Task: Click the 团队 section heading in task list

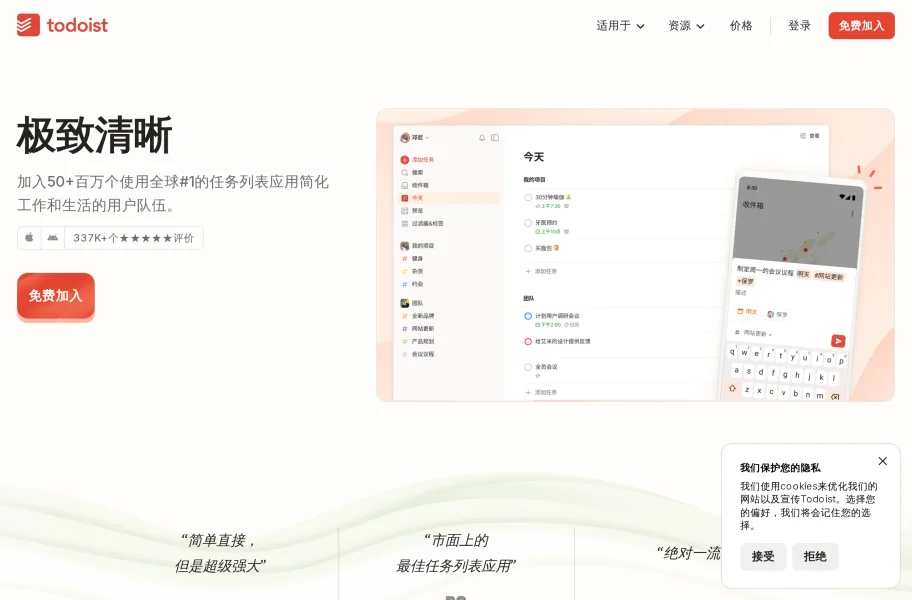Action: (x=529, y=298)
